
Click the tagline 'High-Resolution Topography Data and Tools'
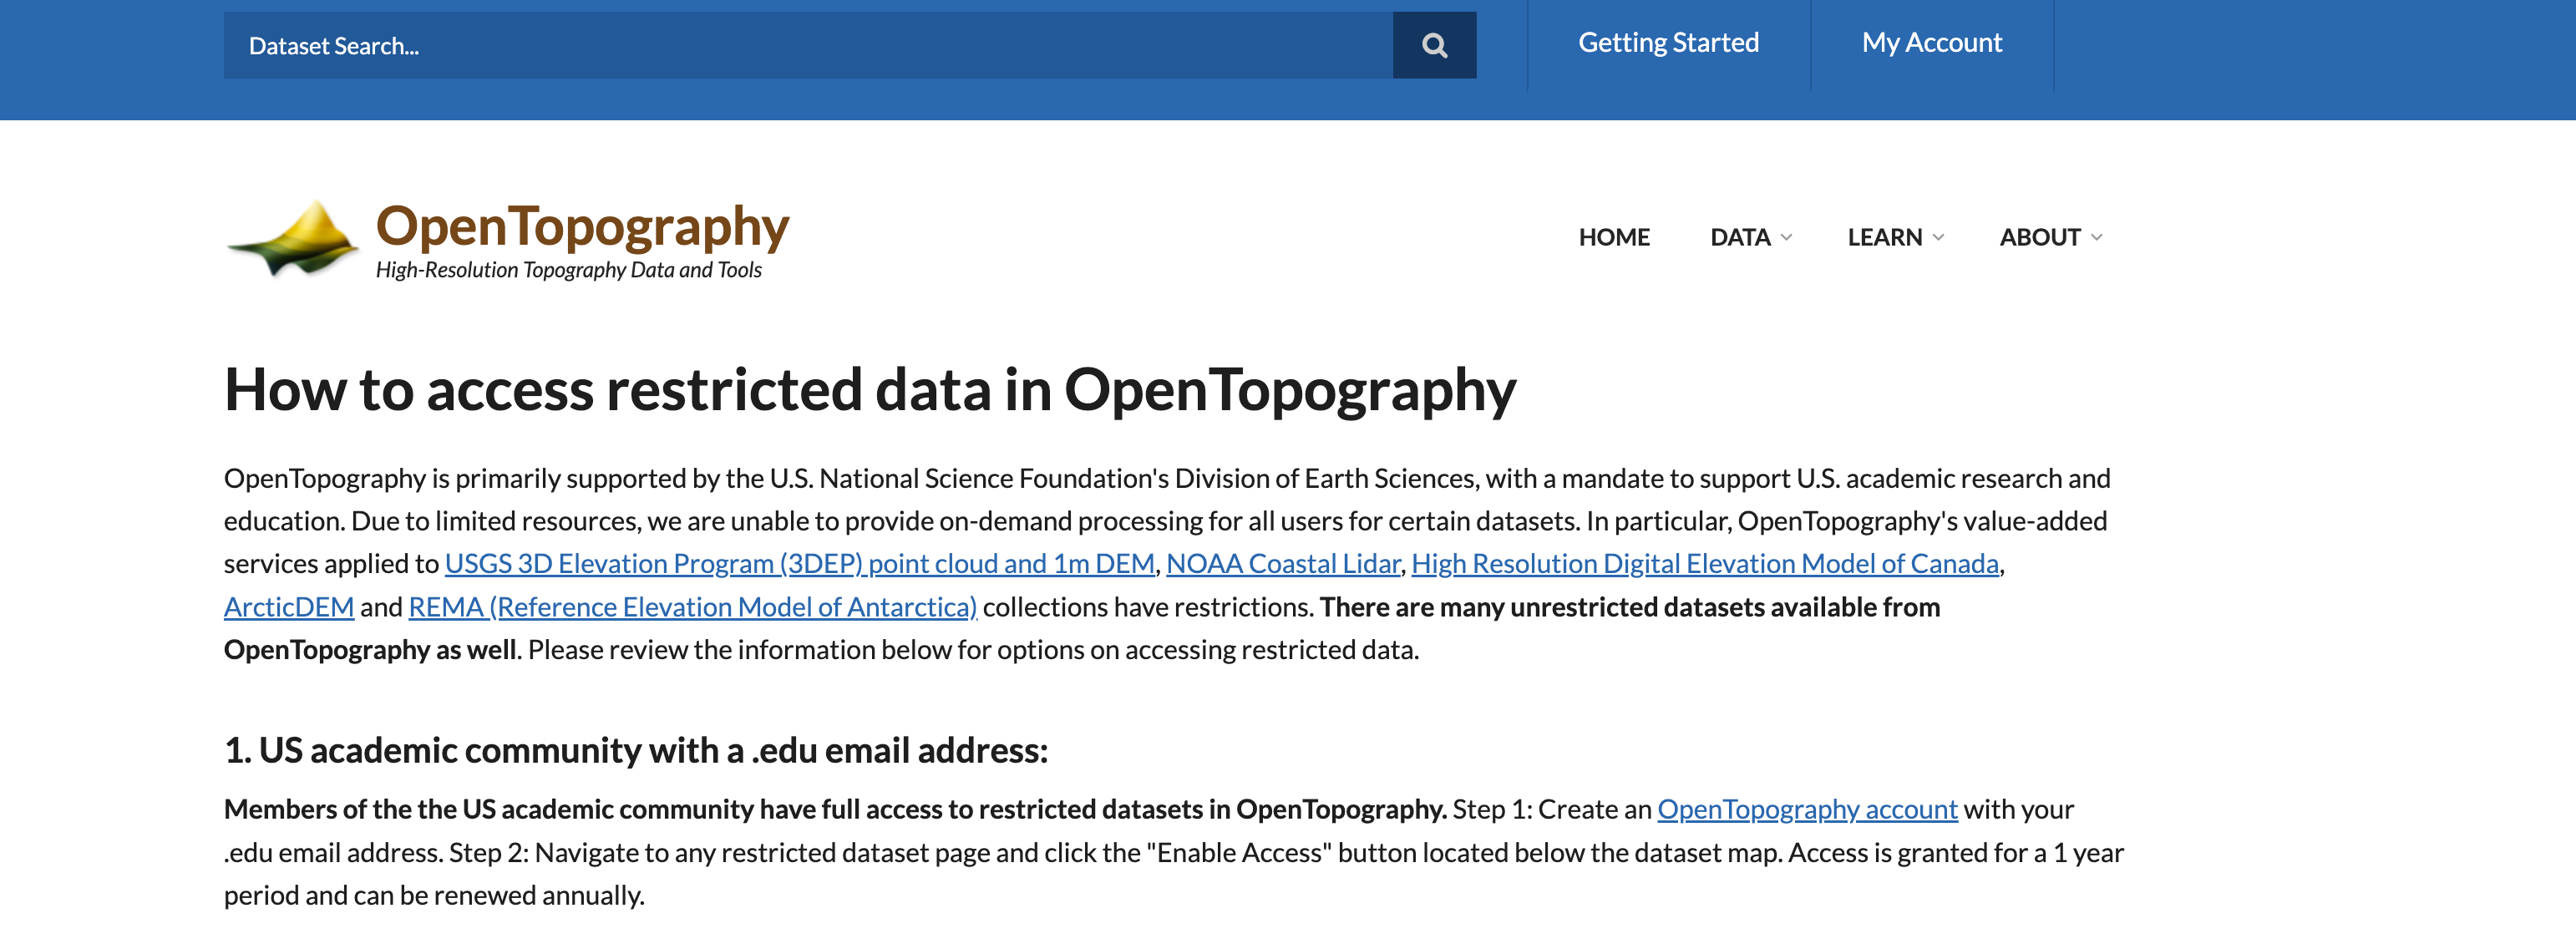point(568,270)
